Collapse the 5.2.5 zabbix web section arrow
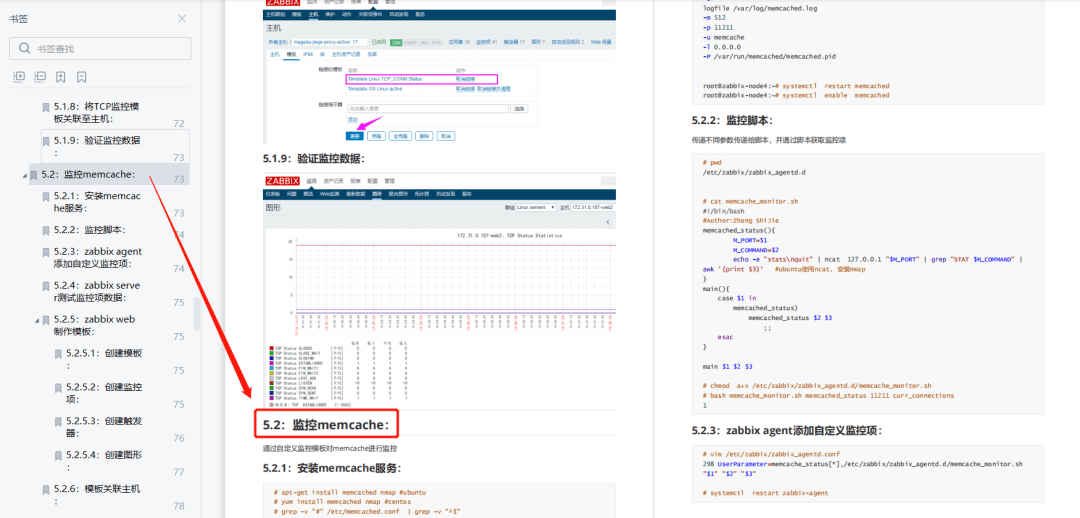Screen dimensions: 1080x518 pos(36,320)
